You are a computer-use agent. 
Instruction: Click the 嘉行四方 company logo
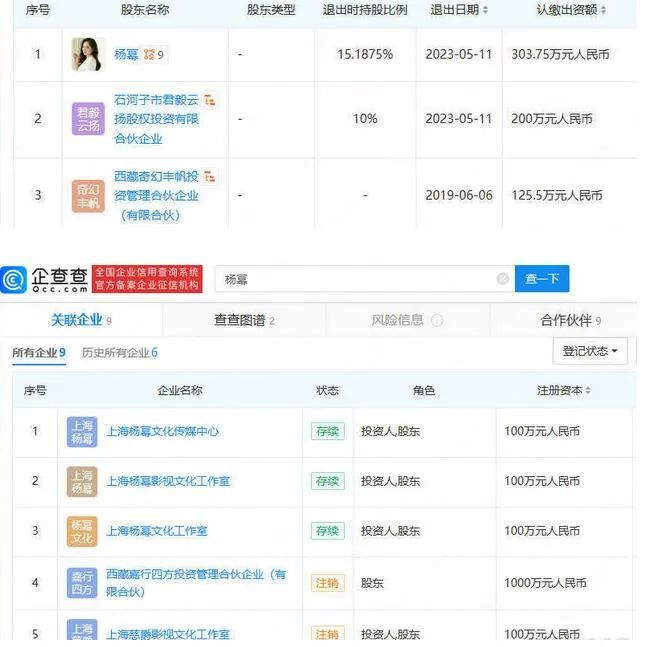pos(82,582)
